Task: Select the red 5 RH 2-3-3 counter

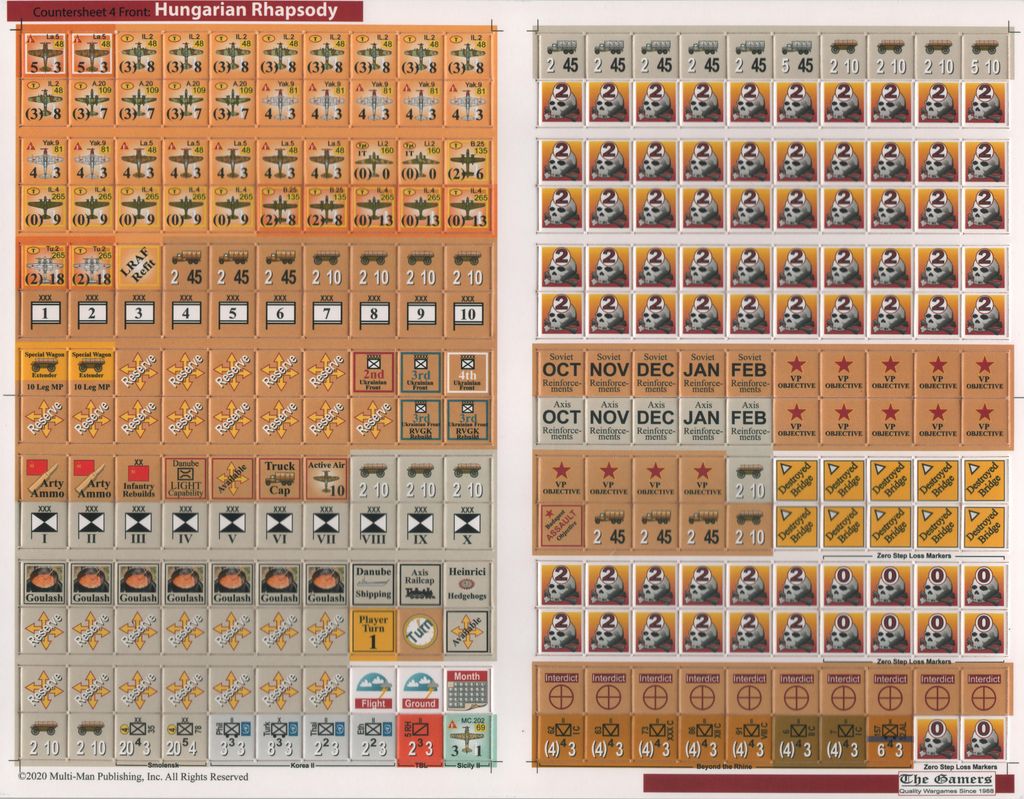Action: point(421,736)
